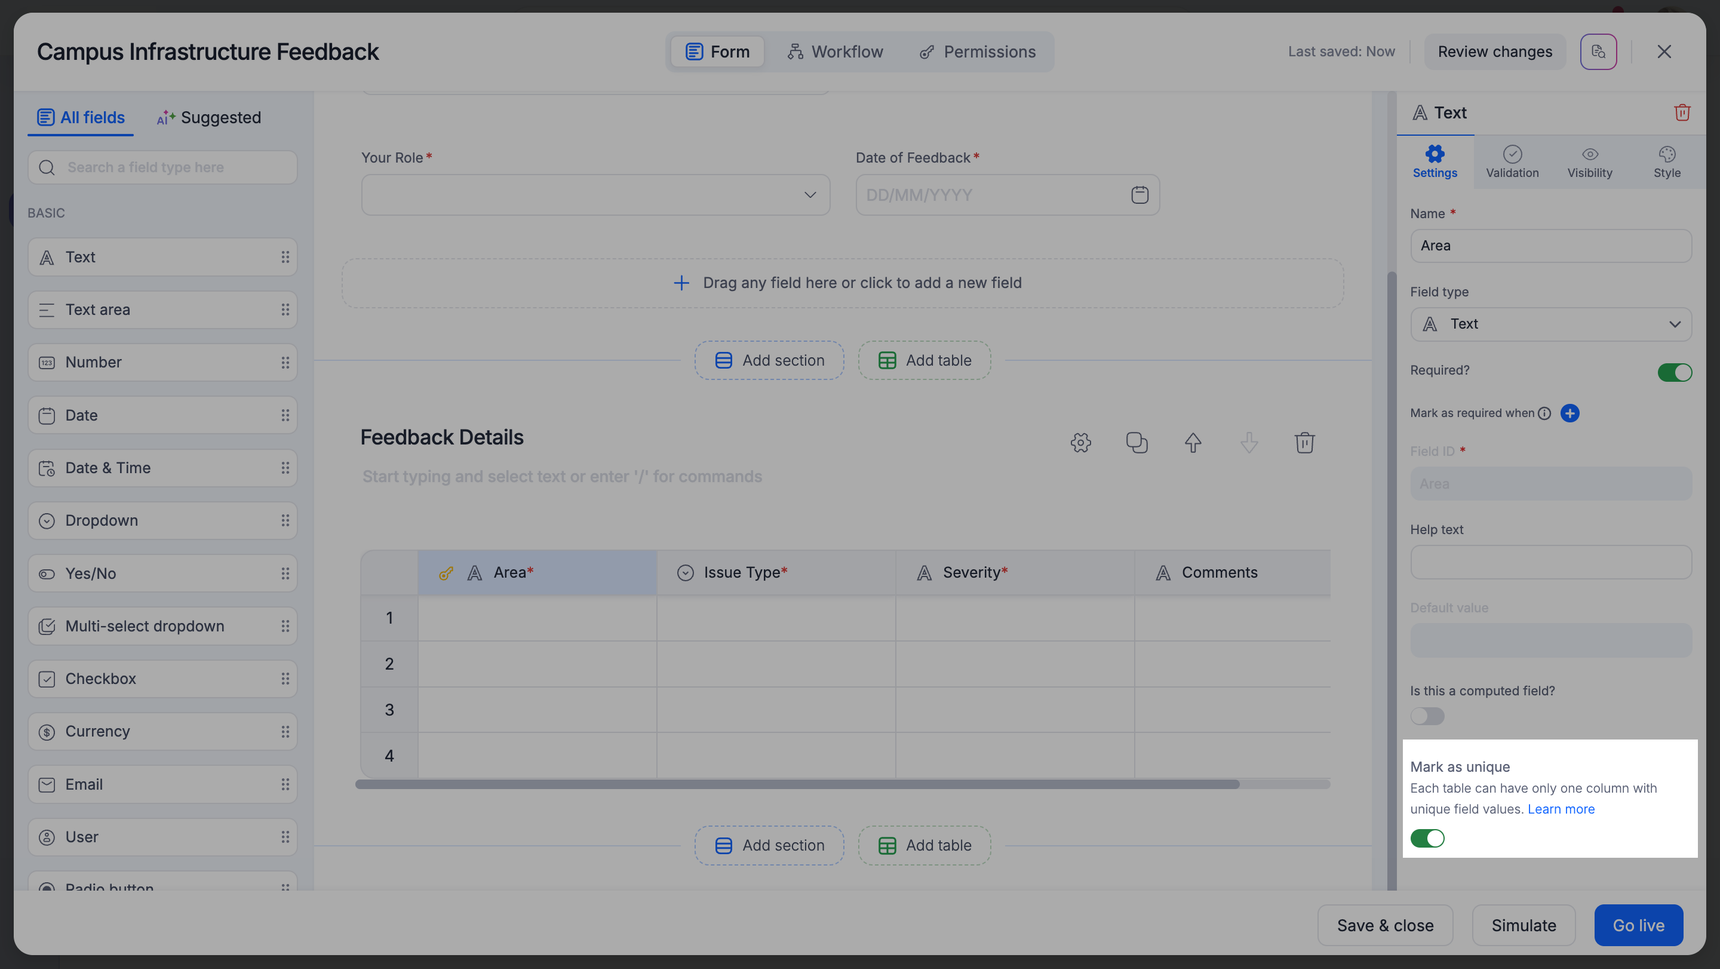
Task: Turn off the Required toggle
Action: [1674, 372]
